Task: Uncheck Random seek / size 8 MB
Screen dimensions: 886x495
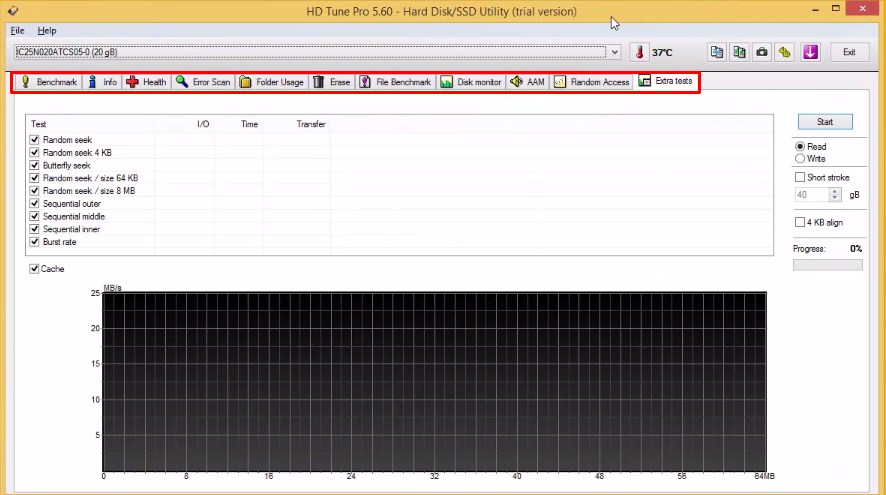Action: (x=34, y=191)
